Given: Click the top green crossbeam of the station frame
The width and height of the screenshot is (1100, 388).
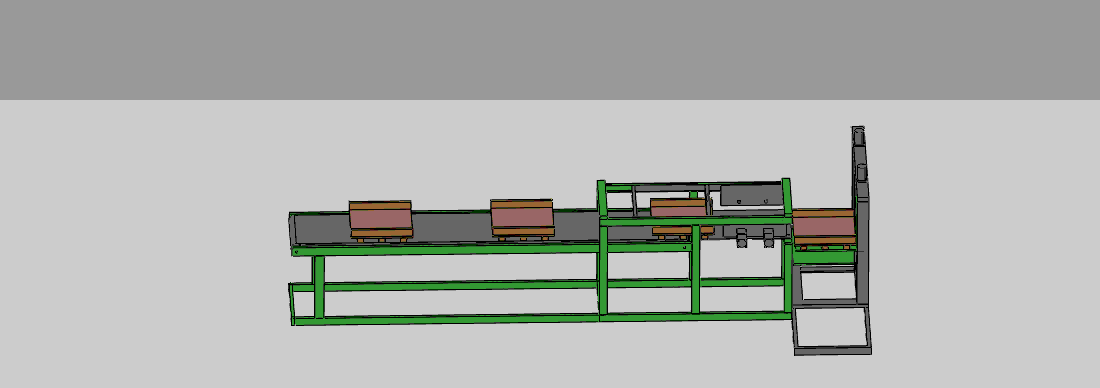Looking at the screenshot, I should pyautogui.click(x=694, y=185).
